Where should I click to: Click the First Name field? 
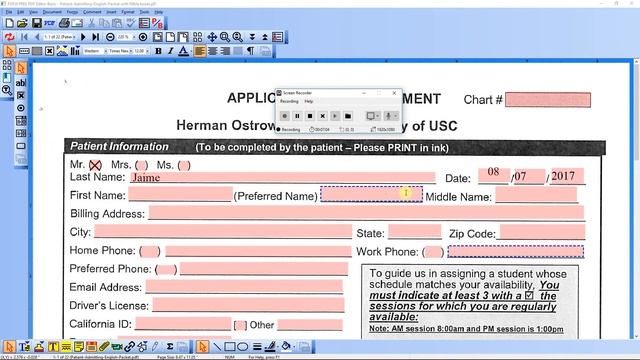click(x=180, y=194)
